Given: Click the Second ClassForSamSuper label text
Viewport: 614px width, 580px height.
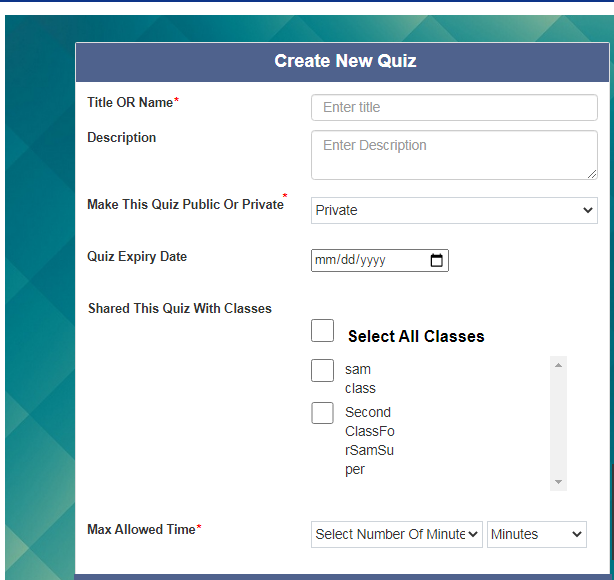Looking at the screenshot, I should 369,440.
